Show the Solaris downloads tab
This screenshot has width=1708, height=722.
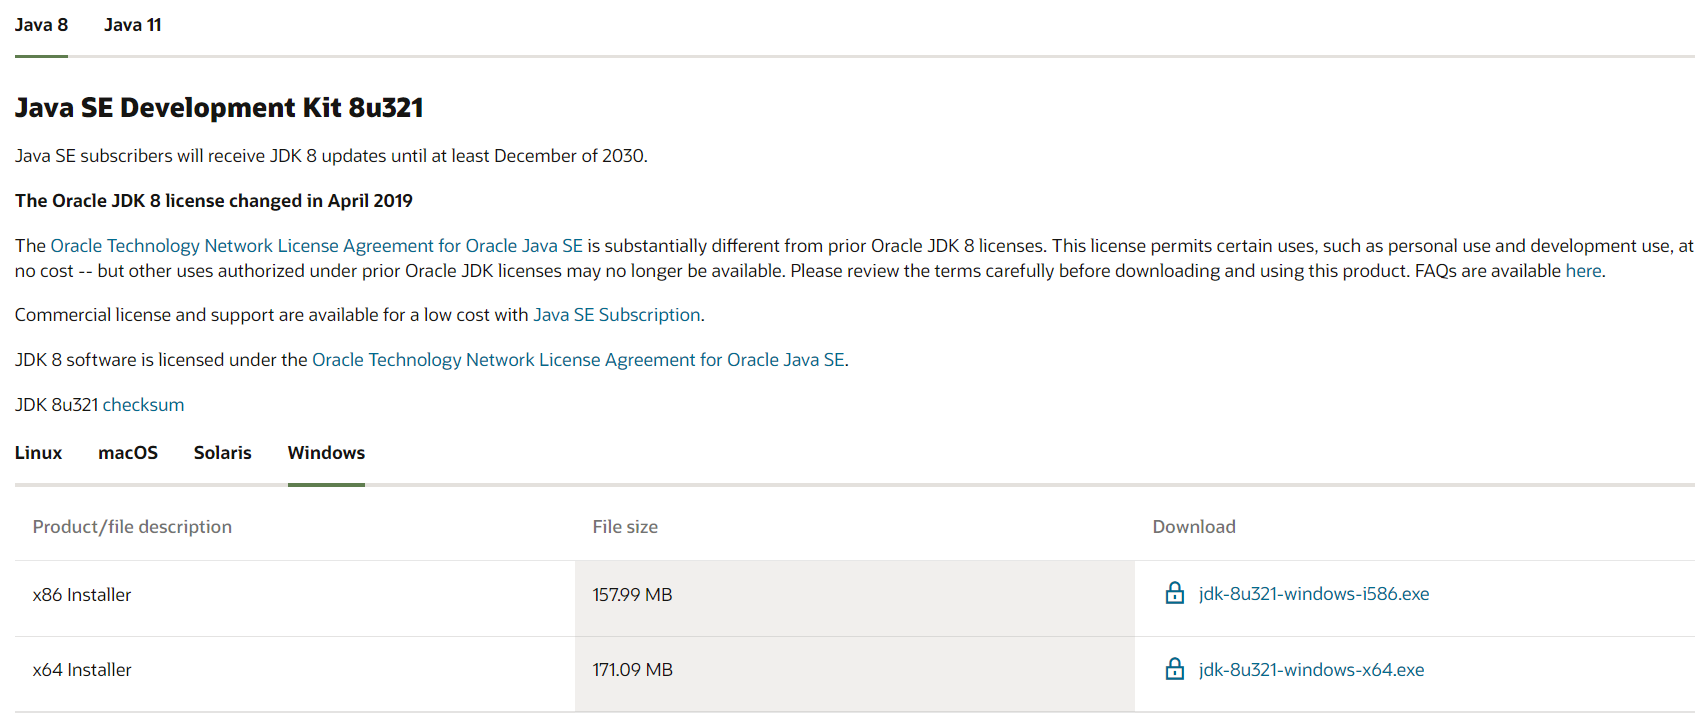point(222,453)
